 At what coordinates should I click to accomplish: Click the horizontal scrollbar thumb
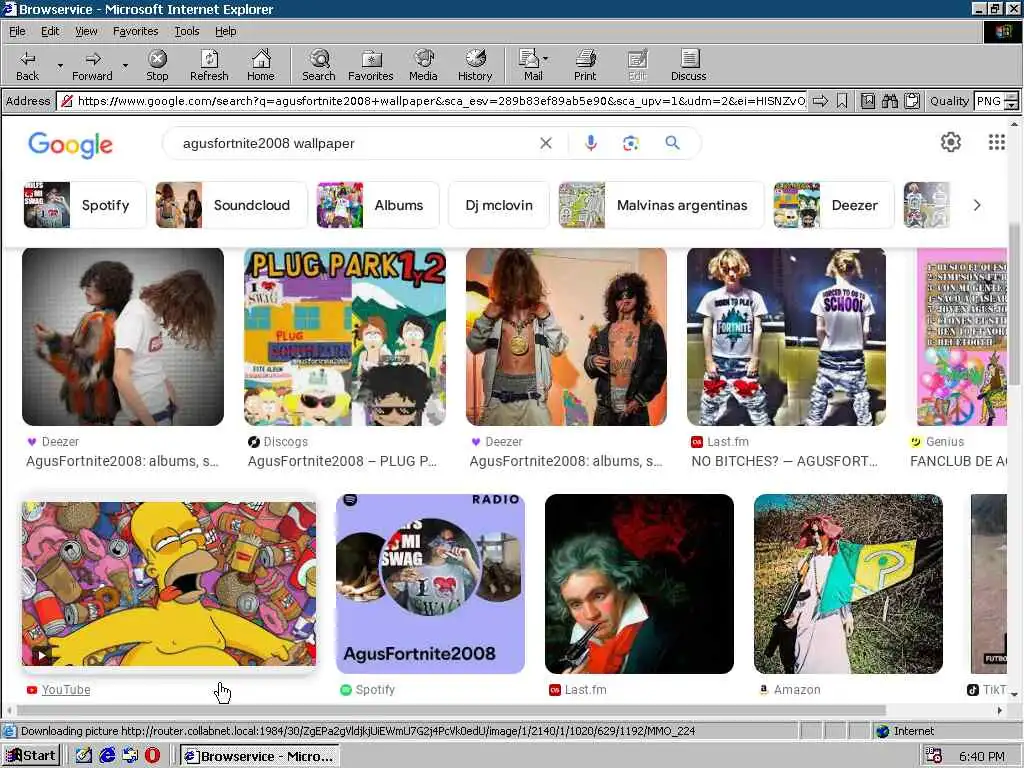[451, 711]
